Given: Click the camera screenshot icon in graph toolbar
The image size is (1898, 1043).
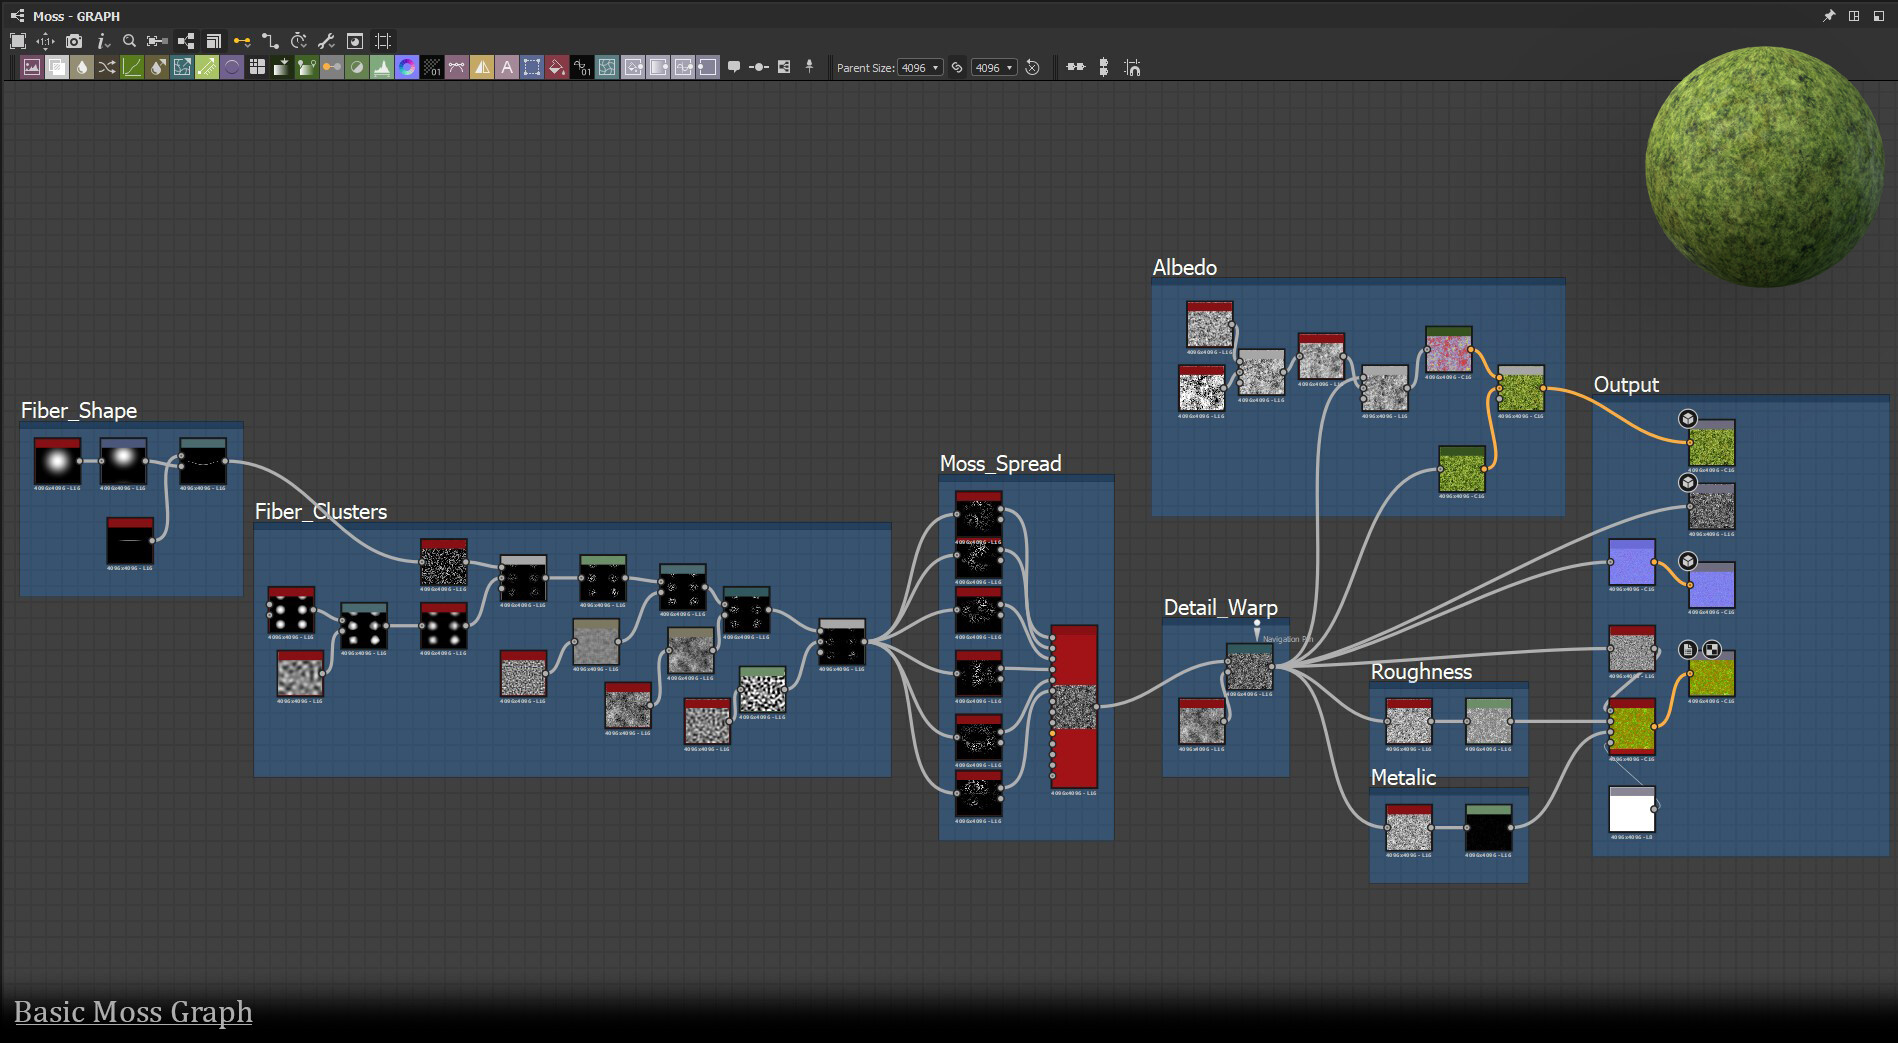Looking at the screenshot, I should click(x=74, y=41).
